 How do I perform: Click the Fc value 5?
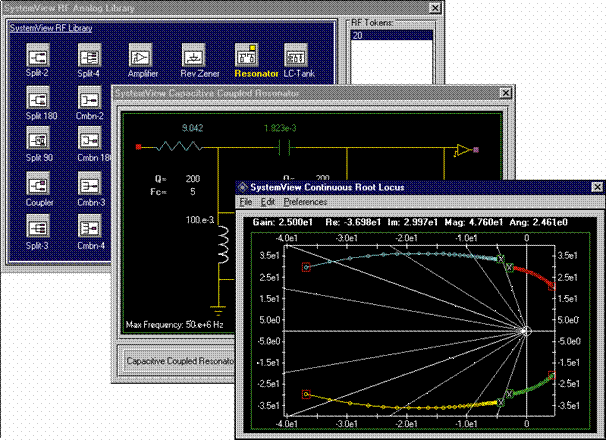coord(192,191)
